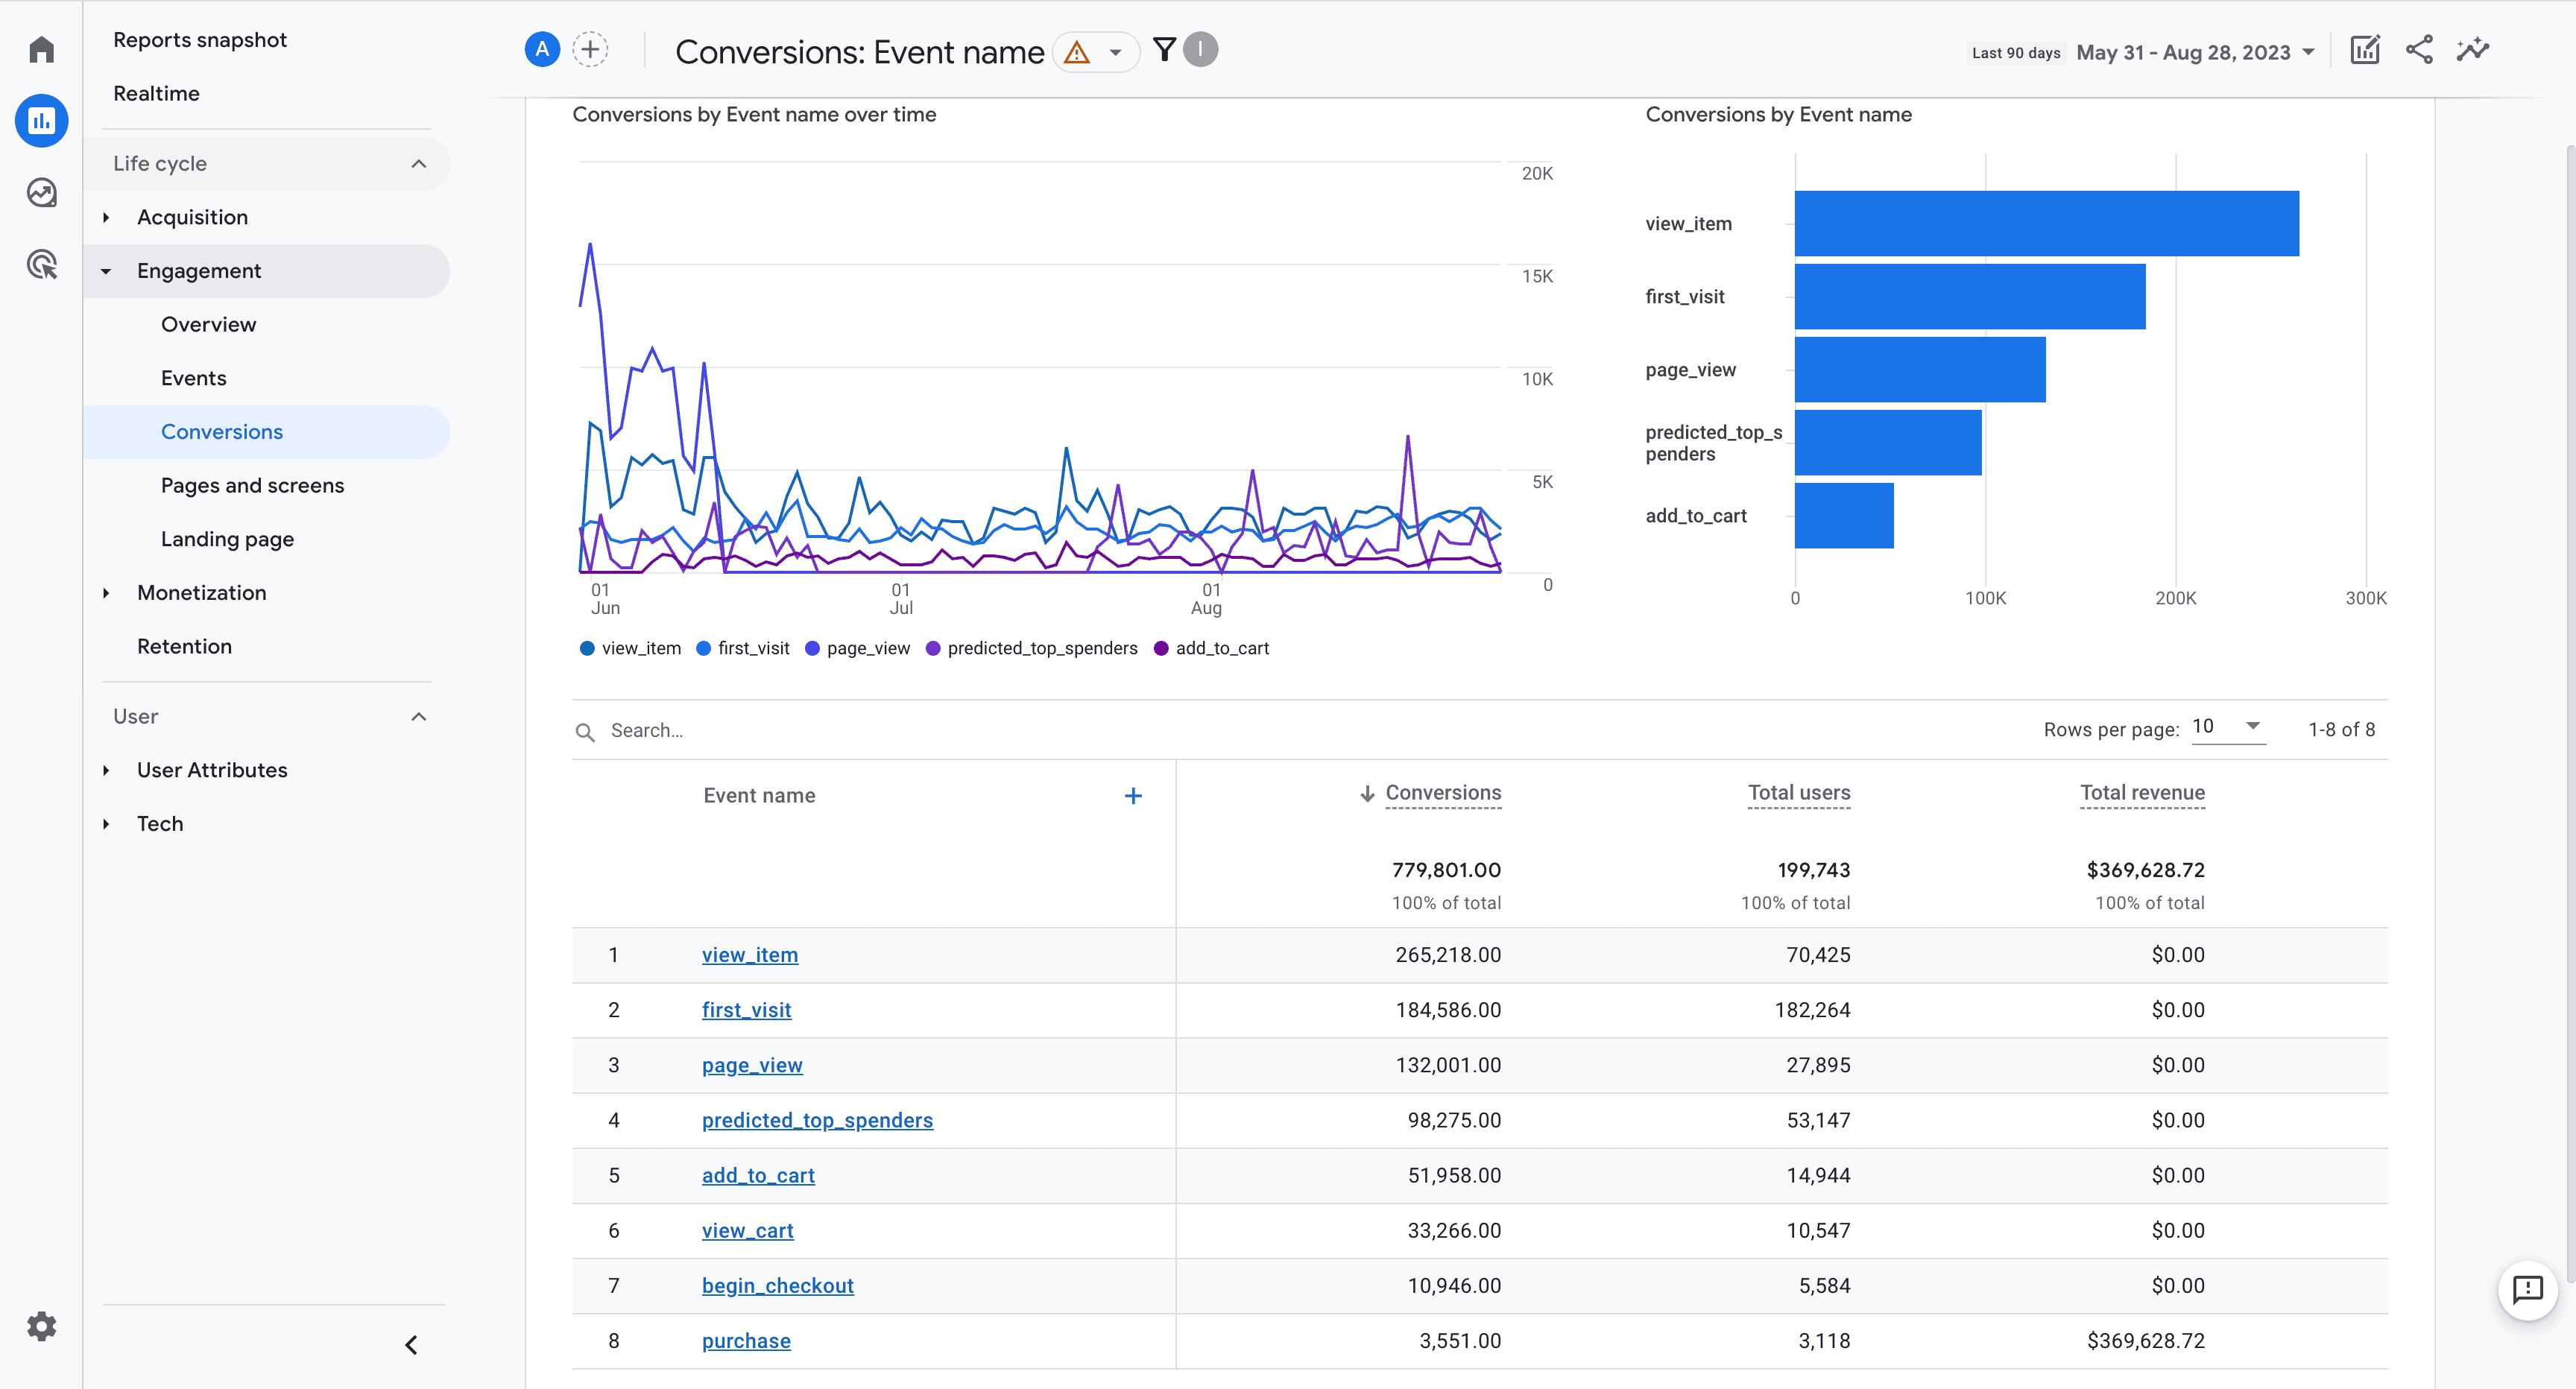Open the filter funnel icon
Screen dimensions: 2576x1389
pos(1164,49)
